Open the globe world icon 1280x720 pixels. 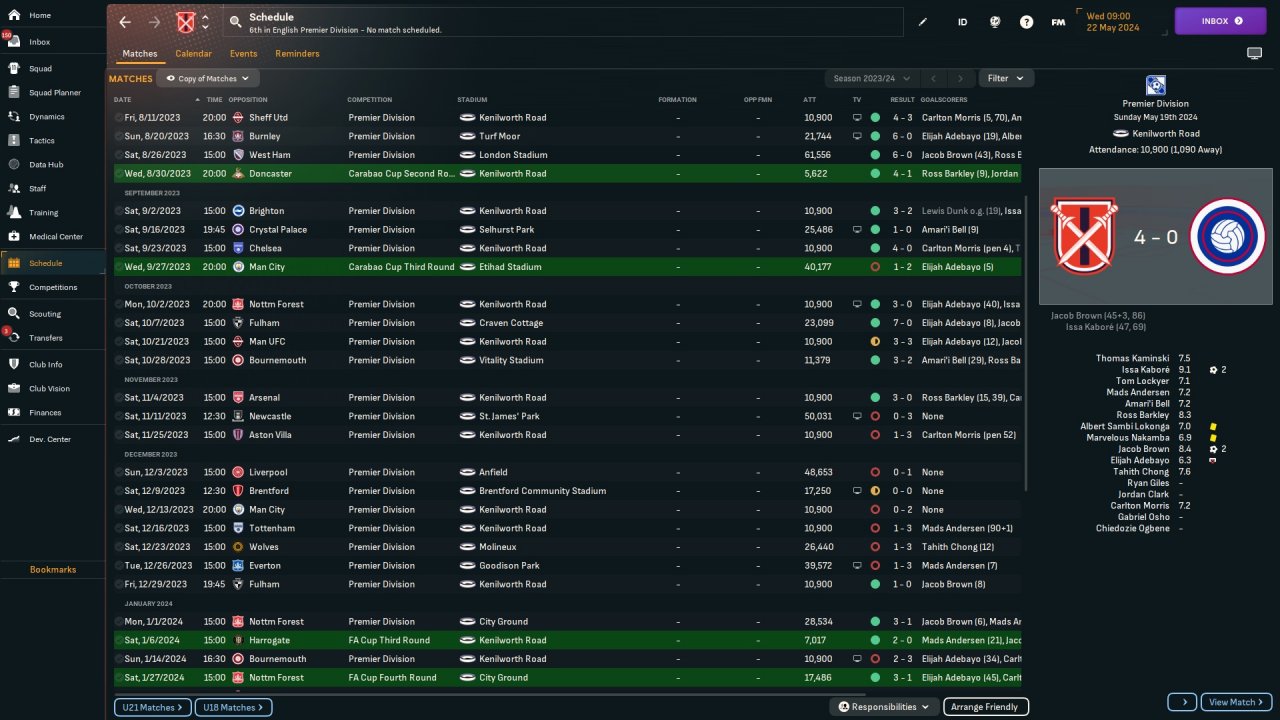pyautogui.click(x=995, y=21)
